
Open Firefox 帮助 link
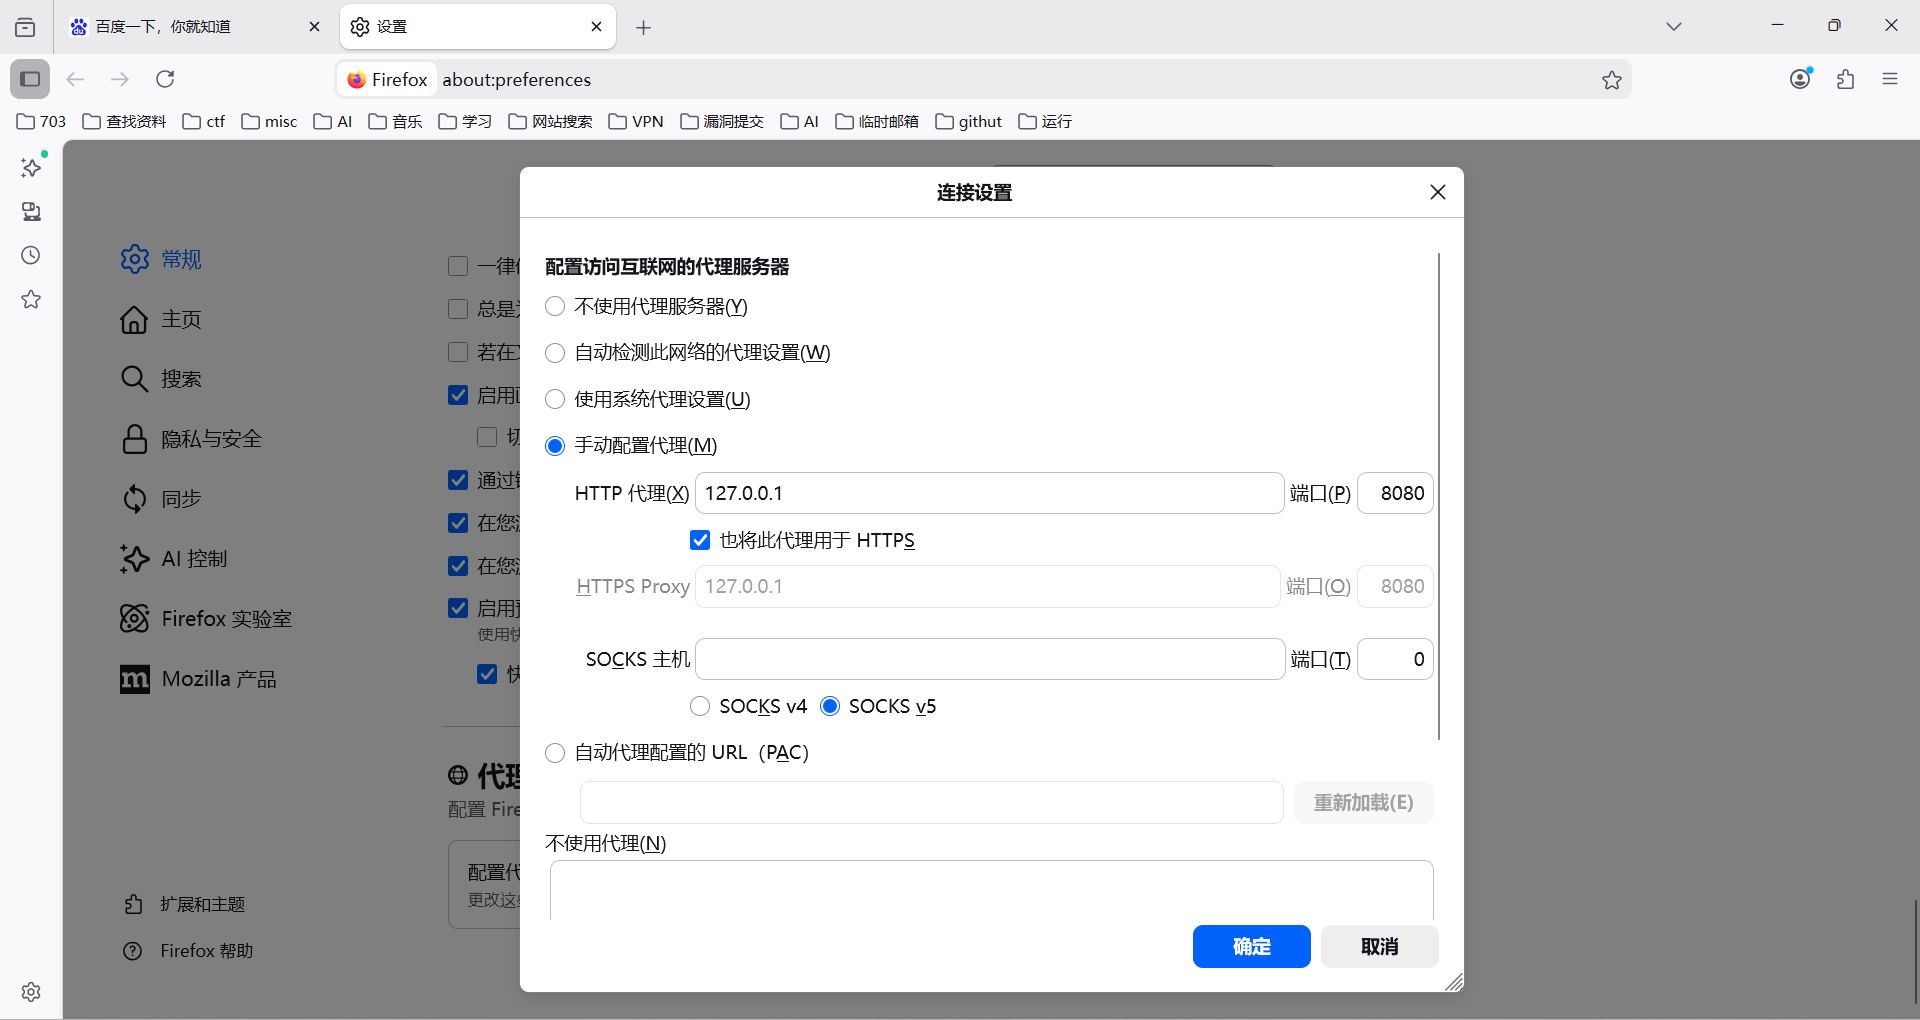[188, 952]
